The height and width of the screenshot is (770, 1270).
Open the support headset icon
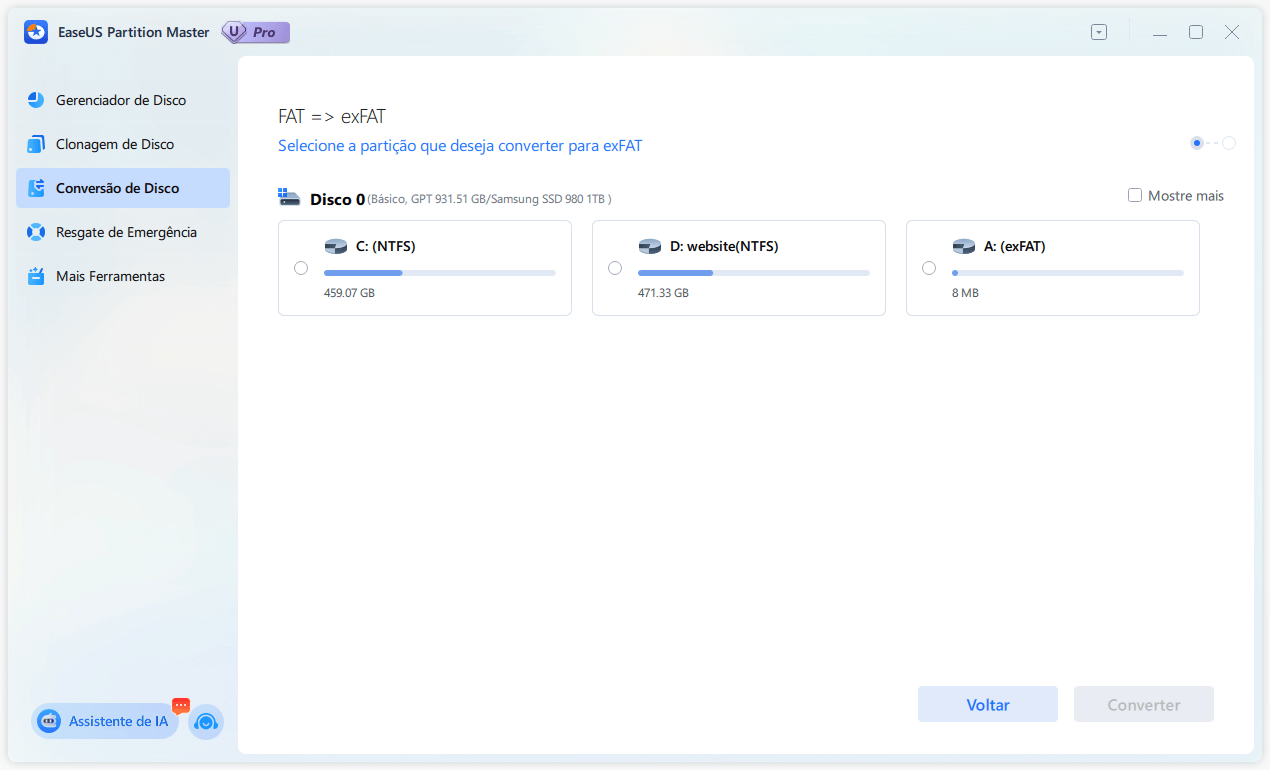(206, 721)
